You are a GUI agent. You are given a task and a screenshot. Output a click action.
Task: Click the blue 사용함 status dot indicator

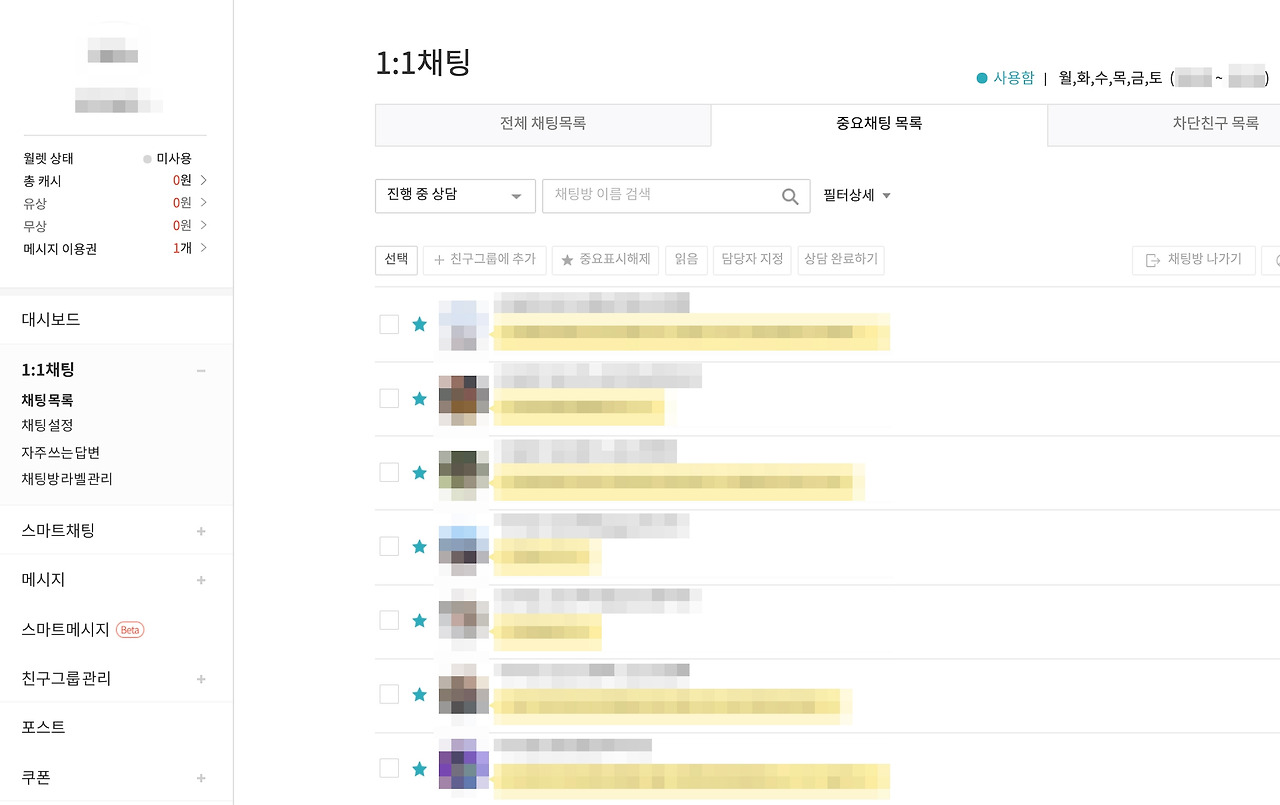coord(981,76)
